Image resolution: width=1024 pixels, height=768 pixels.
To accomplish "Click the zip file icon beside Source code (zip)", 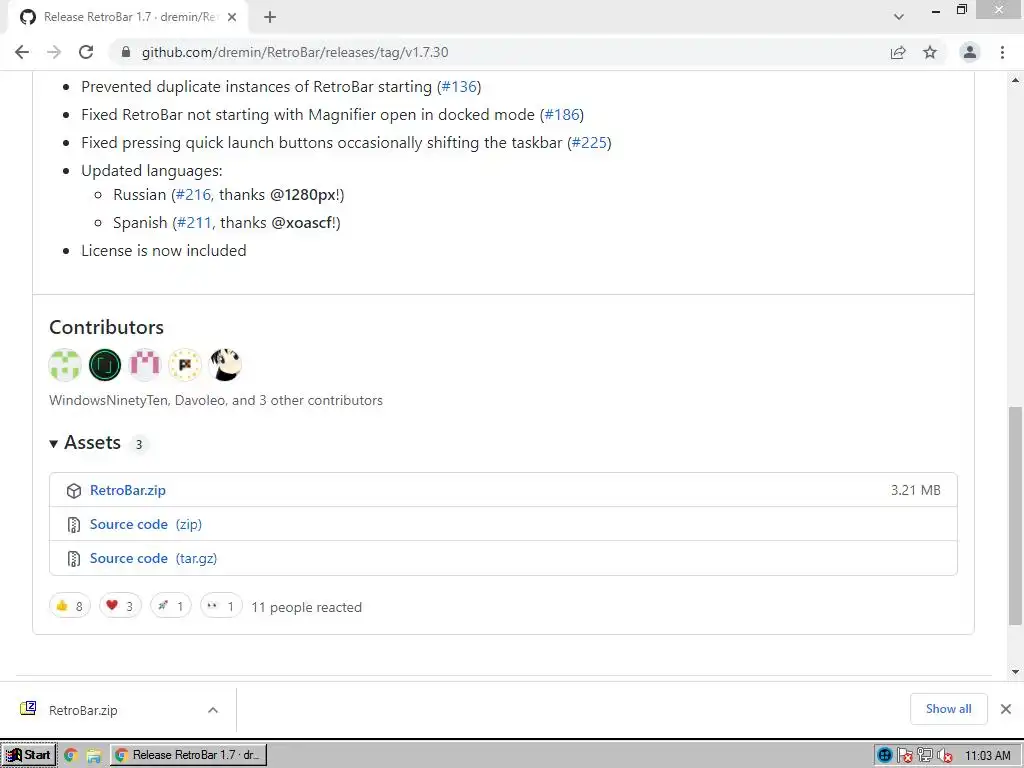I will [x=74, y=524].
